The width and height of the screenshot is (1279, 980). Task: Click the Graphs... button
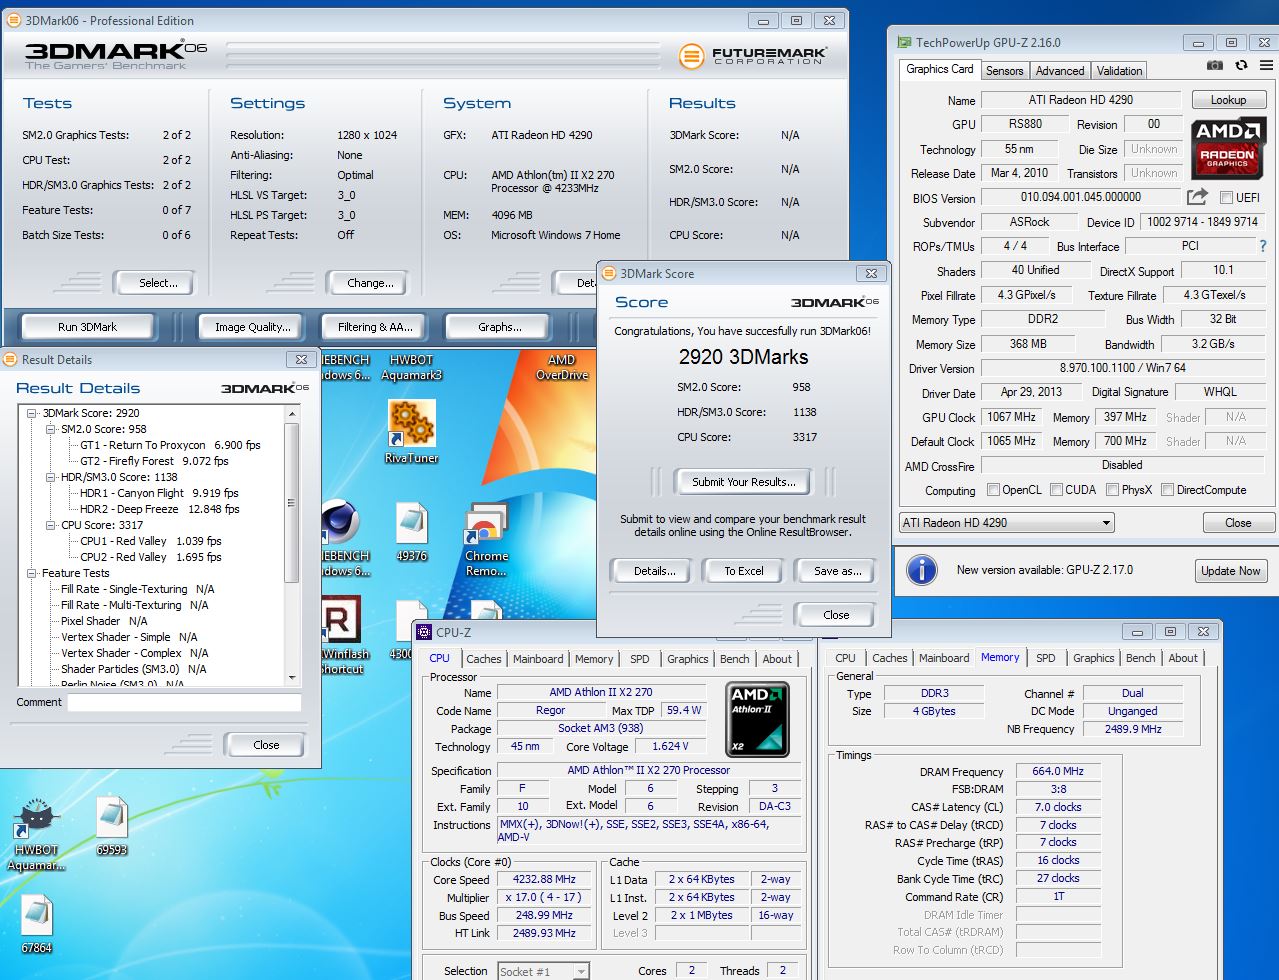pyautogui.click(x=499, y=327)
